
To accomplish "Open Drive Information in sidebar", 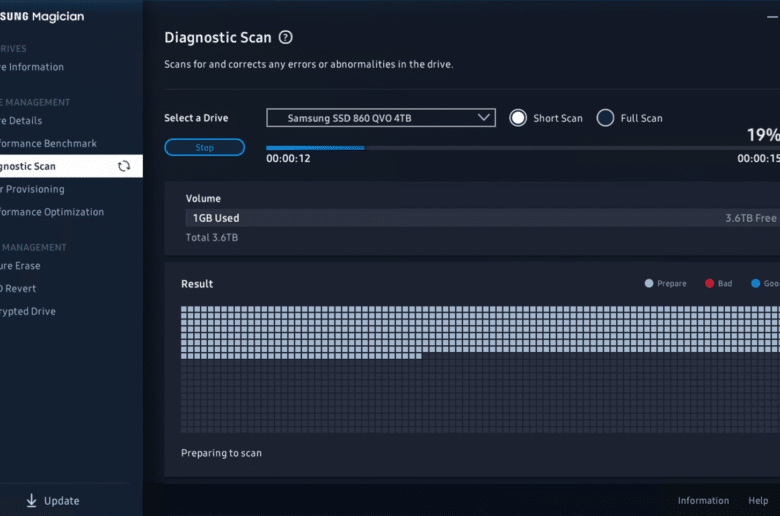I will pos(32,67).
